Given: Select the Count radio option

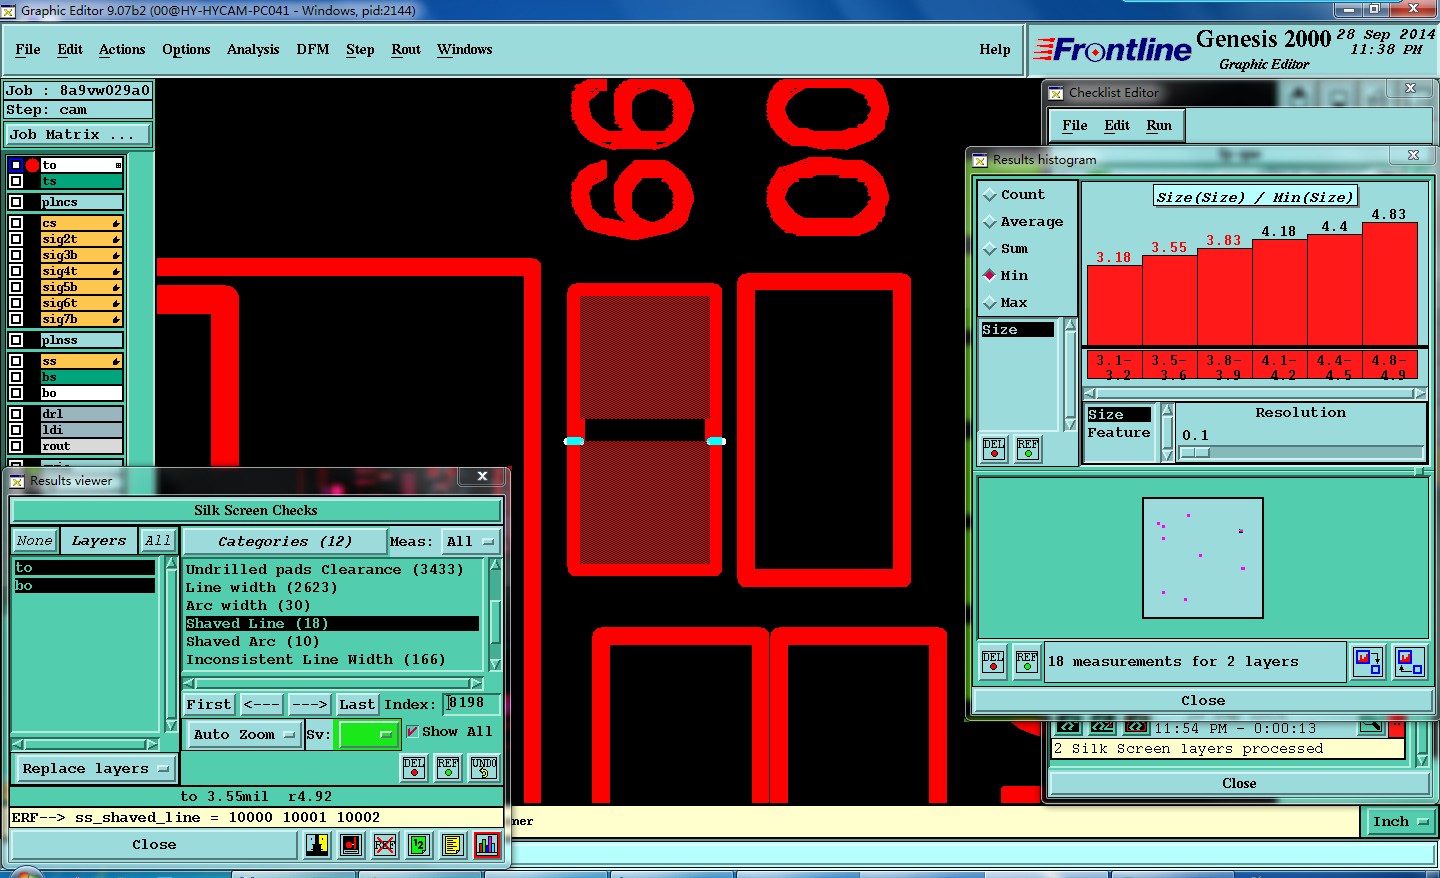Looking at the screenshot, I should [x=990, y=195].
